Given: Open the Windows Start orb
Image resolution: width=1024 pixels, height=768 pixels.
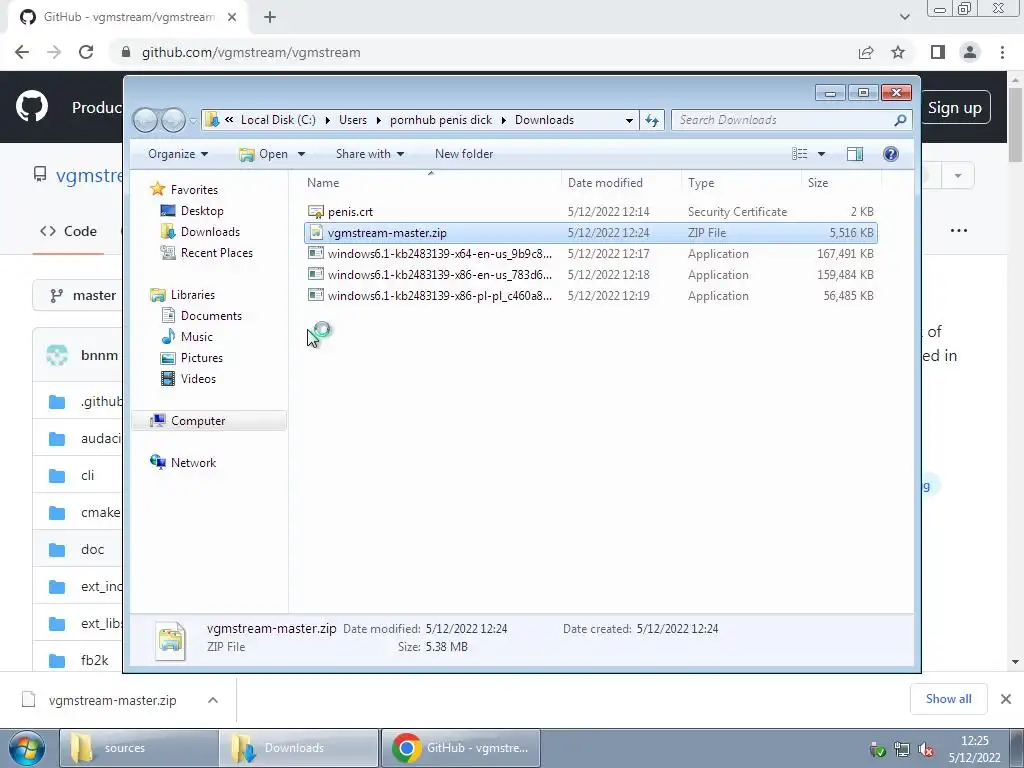Looking at the screenshot, I should click(27, 748).
